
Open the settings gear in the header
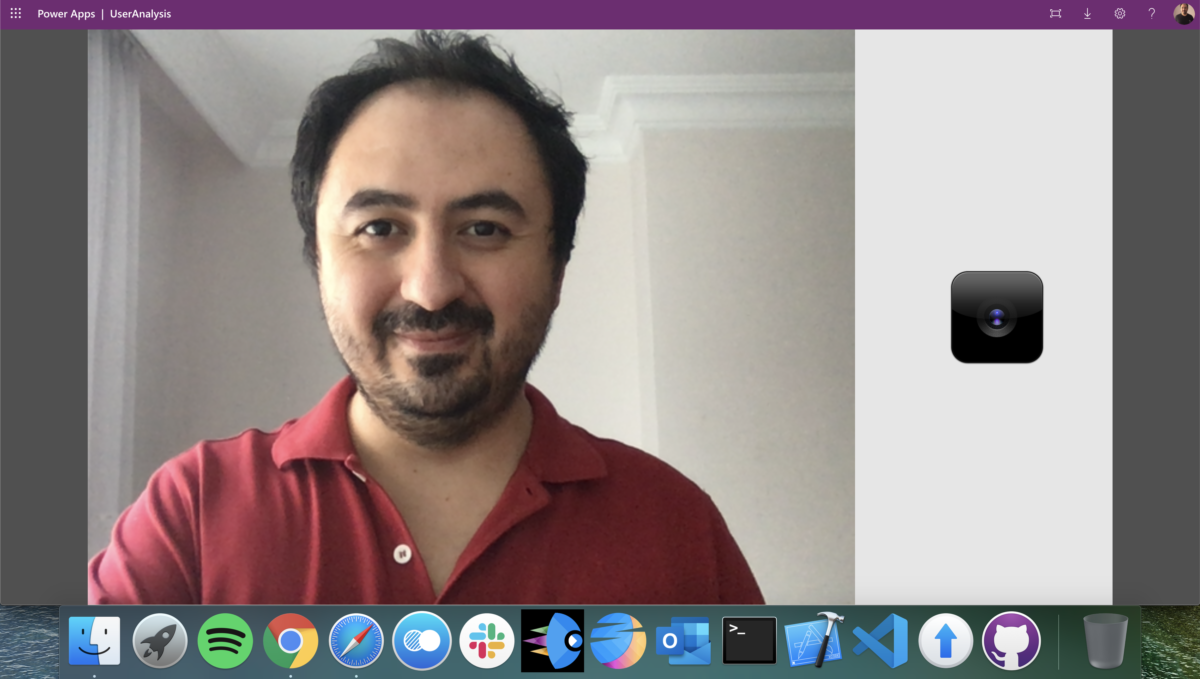[x=1119, y=14]
